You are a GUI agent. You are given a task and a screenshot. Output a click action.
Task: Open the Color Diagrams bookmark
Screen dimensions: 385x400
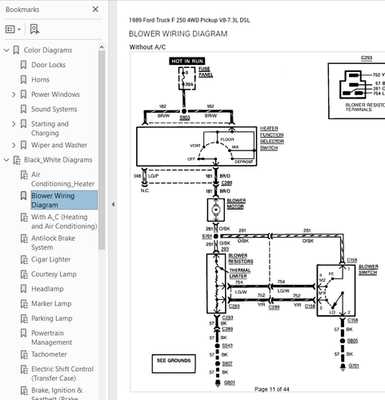tap(48, 50)
